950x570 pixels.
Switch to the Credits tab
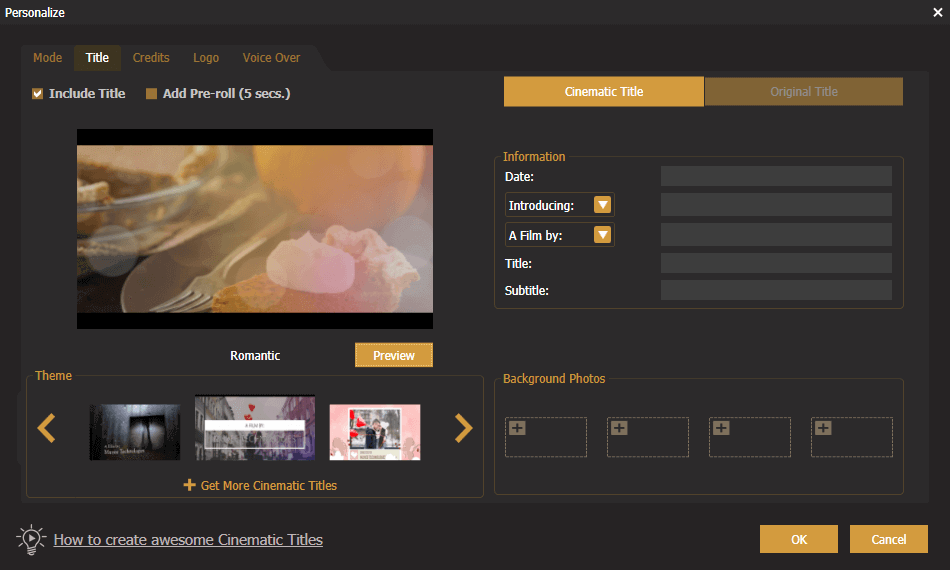[151, 58]
